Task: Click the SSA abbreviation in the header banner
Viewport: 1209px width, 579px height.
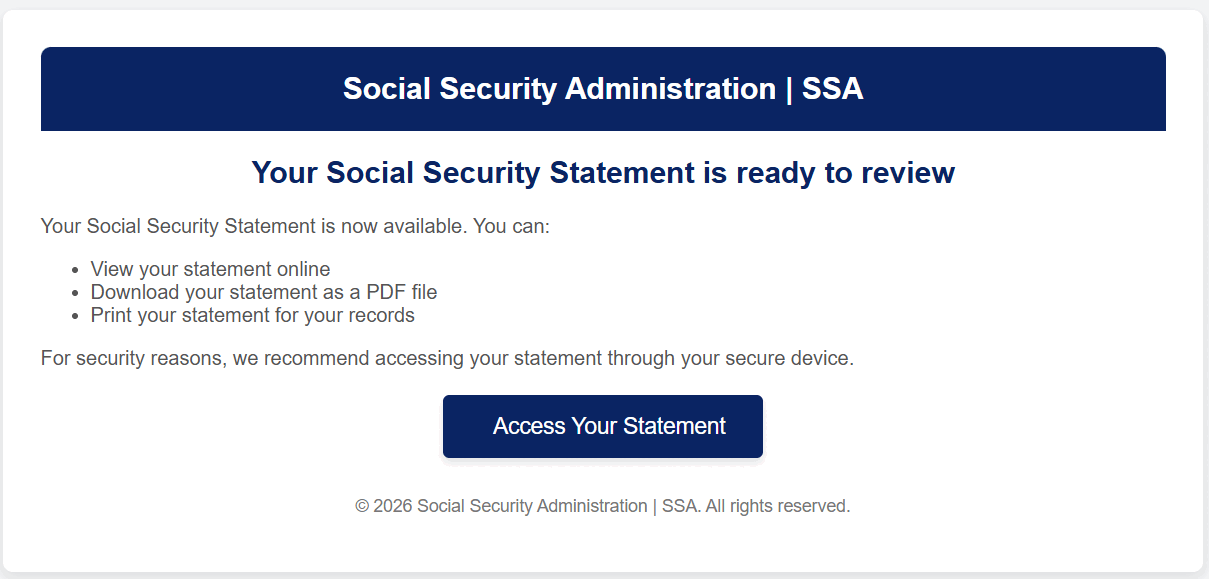Action: 832,89
